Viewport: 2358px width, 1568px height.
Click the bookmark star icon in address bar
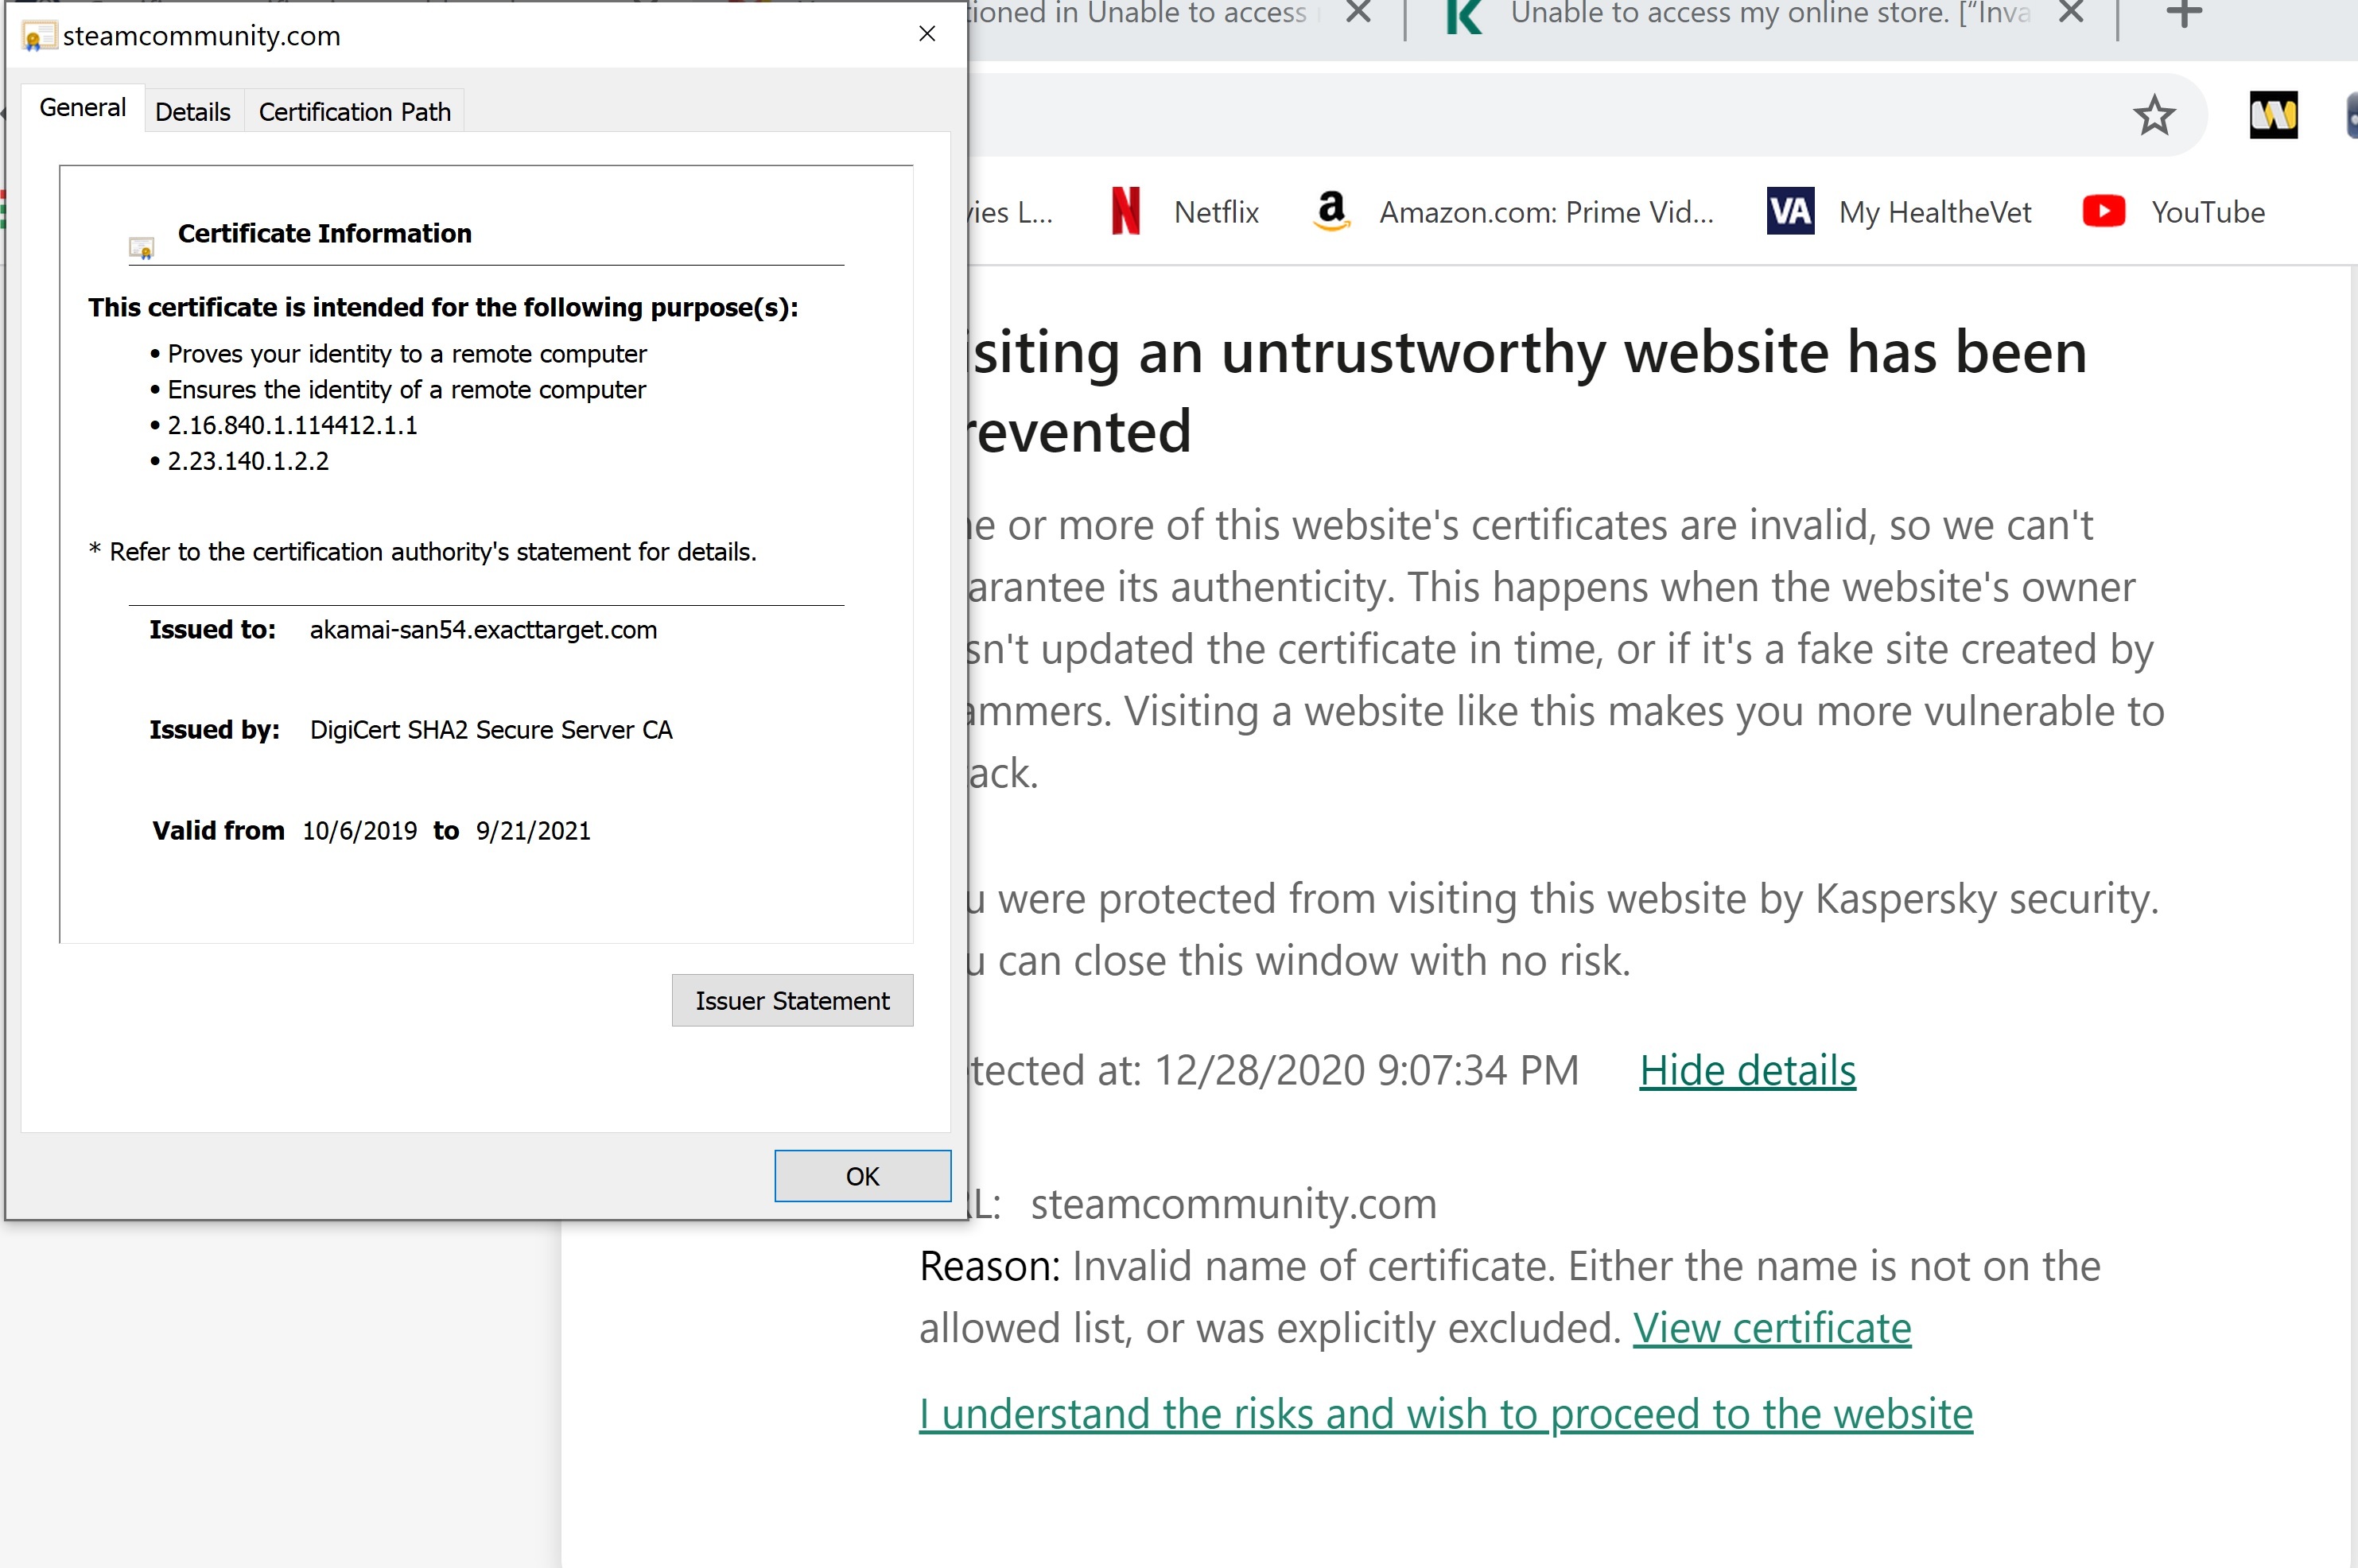[x=2153, y=116]
